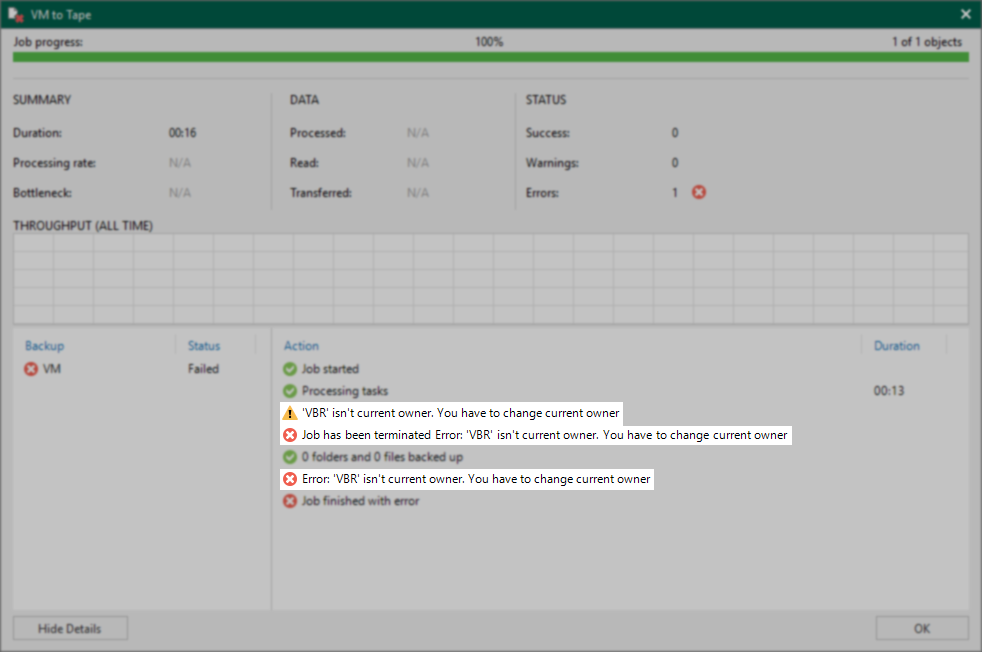Click the '1 of 1 objects' text

pyautogui.click(x=927, y=42)
